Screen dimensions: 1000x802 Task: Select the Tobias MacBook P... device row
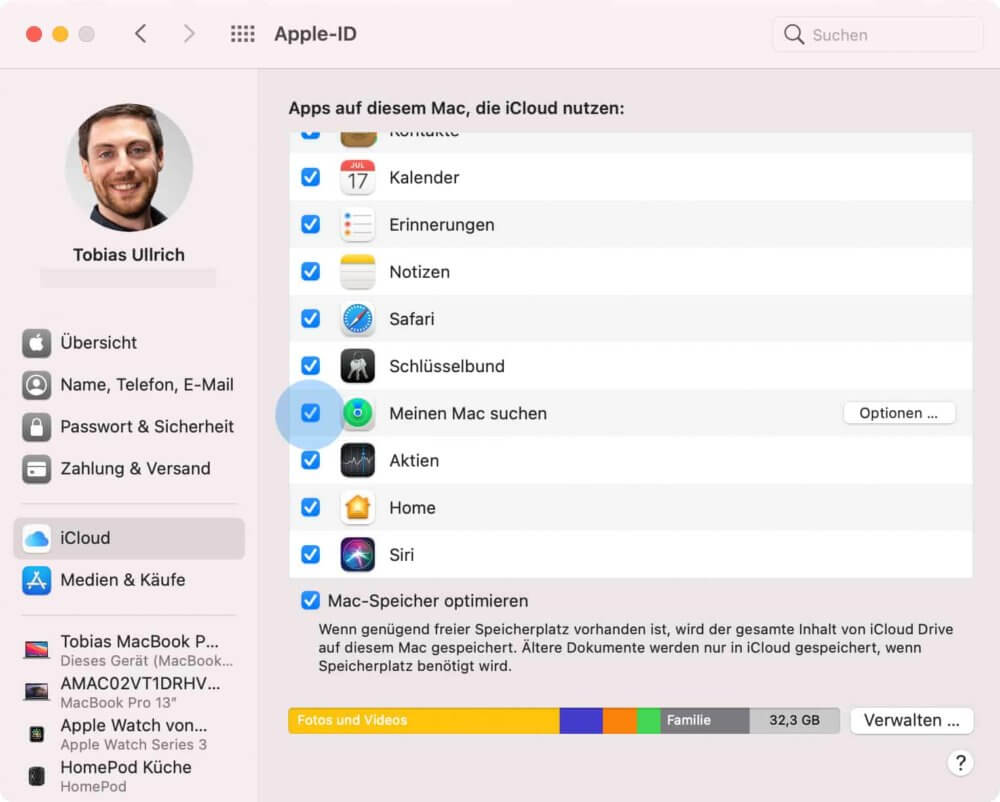tap(129, 650)
